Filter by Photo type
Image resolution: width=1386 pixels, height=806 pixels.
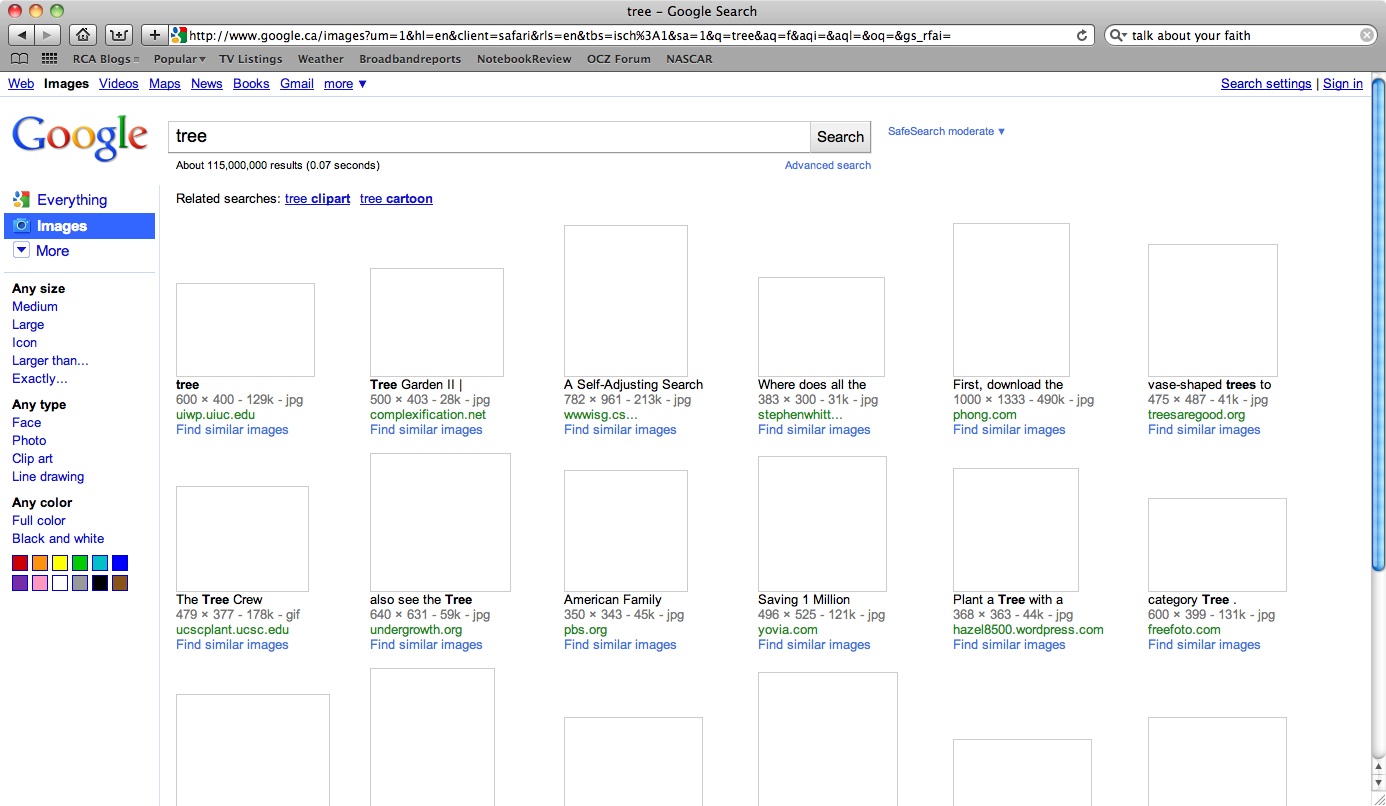(29, 441)
